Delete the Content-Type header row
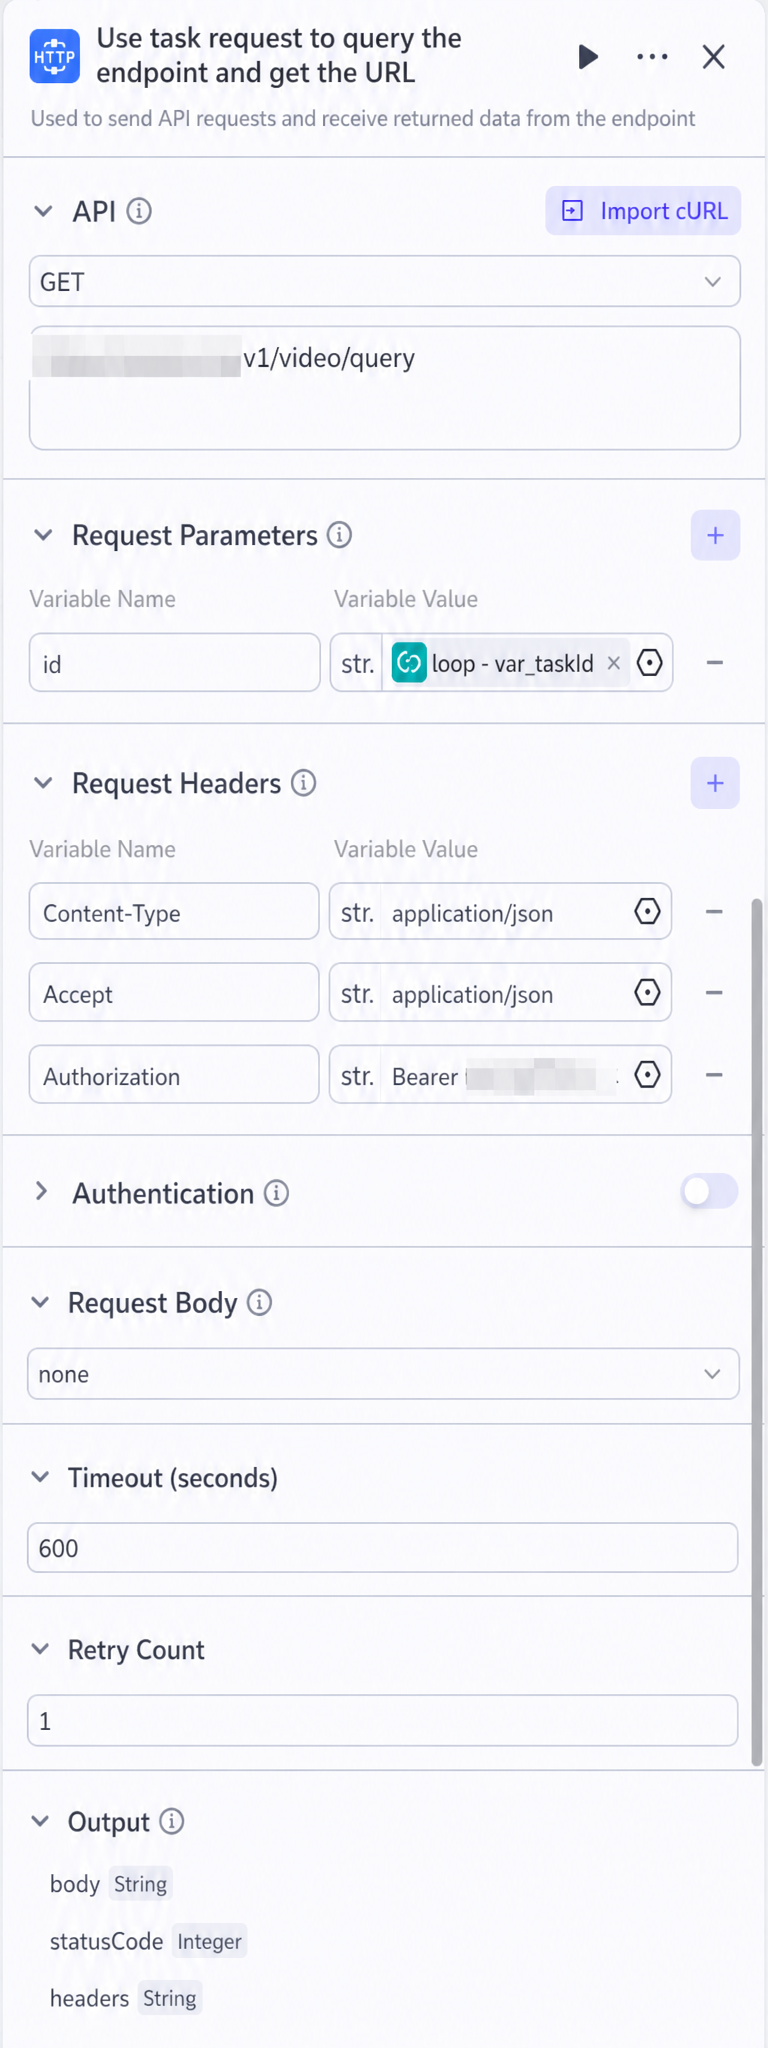 coord(714,912)
